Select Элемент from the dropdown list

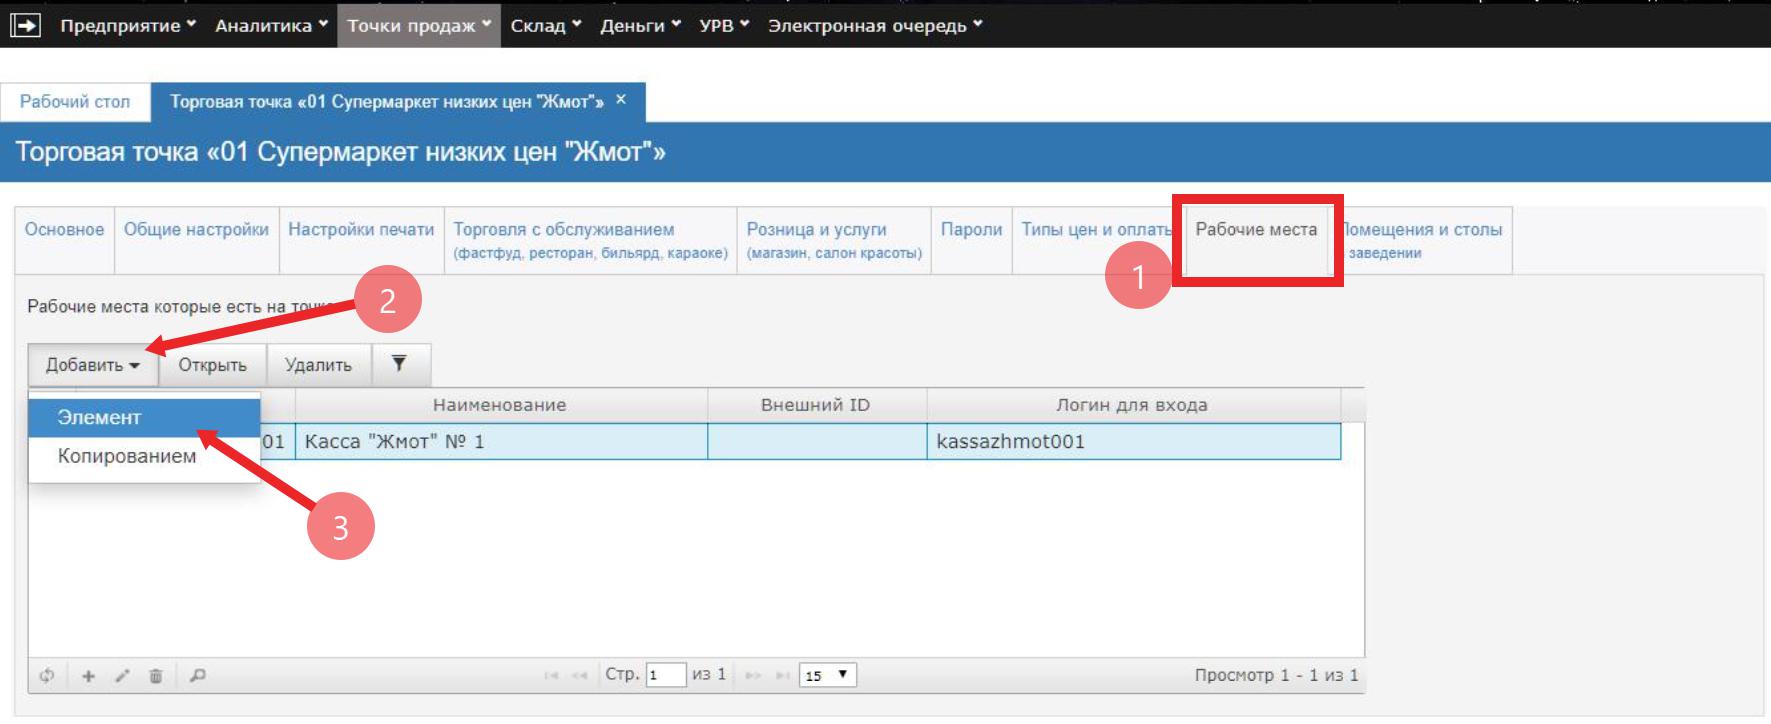[x=99, y=418]
